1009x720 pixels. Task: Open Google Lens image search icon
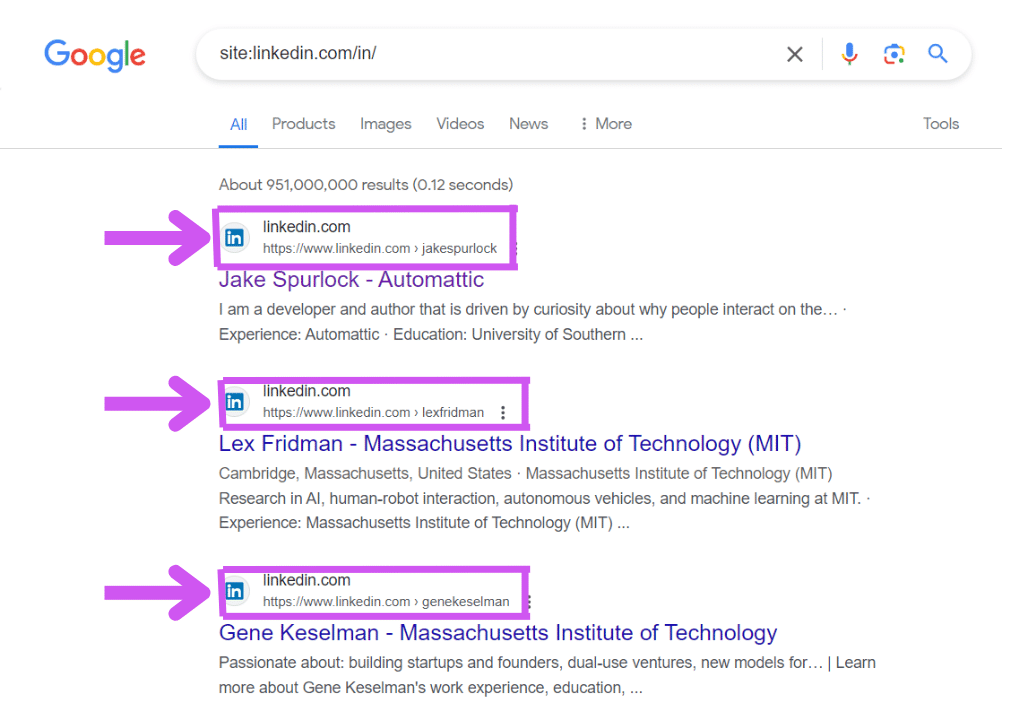pos(894,54)
